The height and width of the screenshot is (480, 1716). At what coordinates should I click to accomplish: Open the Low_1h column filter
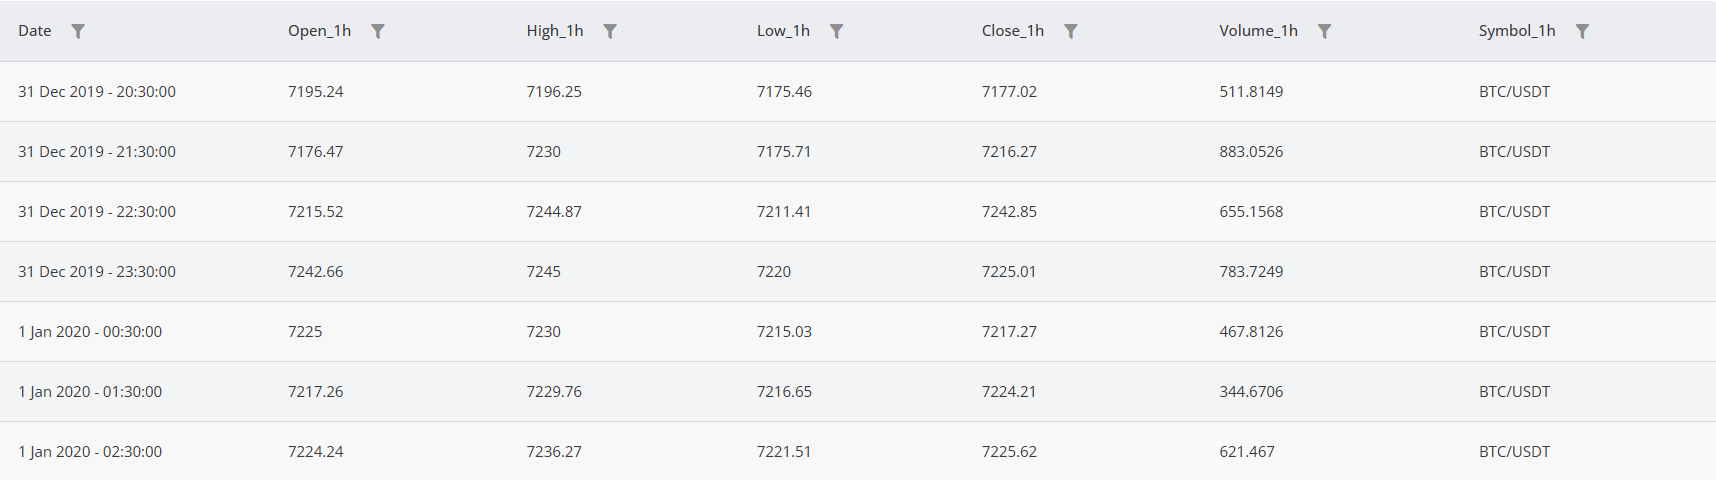(837, 31)
